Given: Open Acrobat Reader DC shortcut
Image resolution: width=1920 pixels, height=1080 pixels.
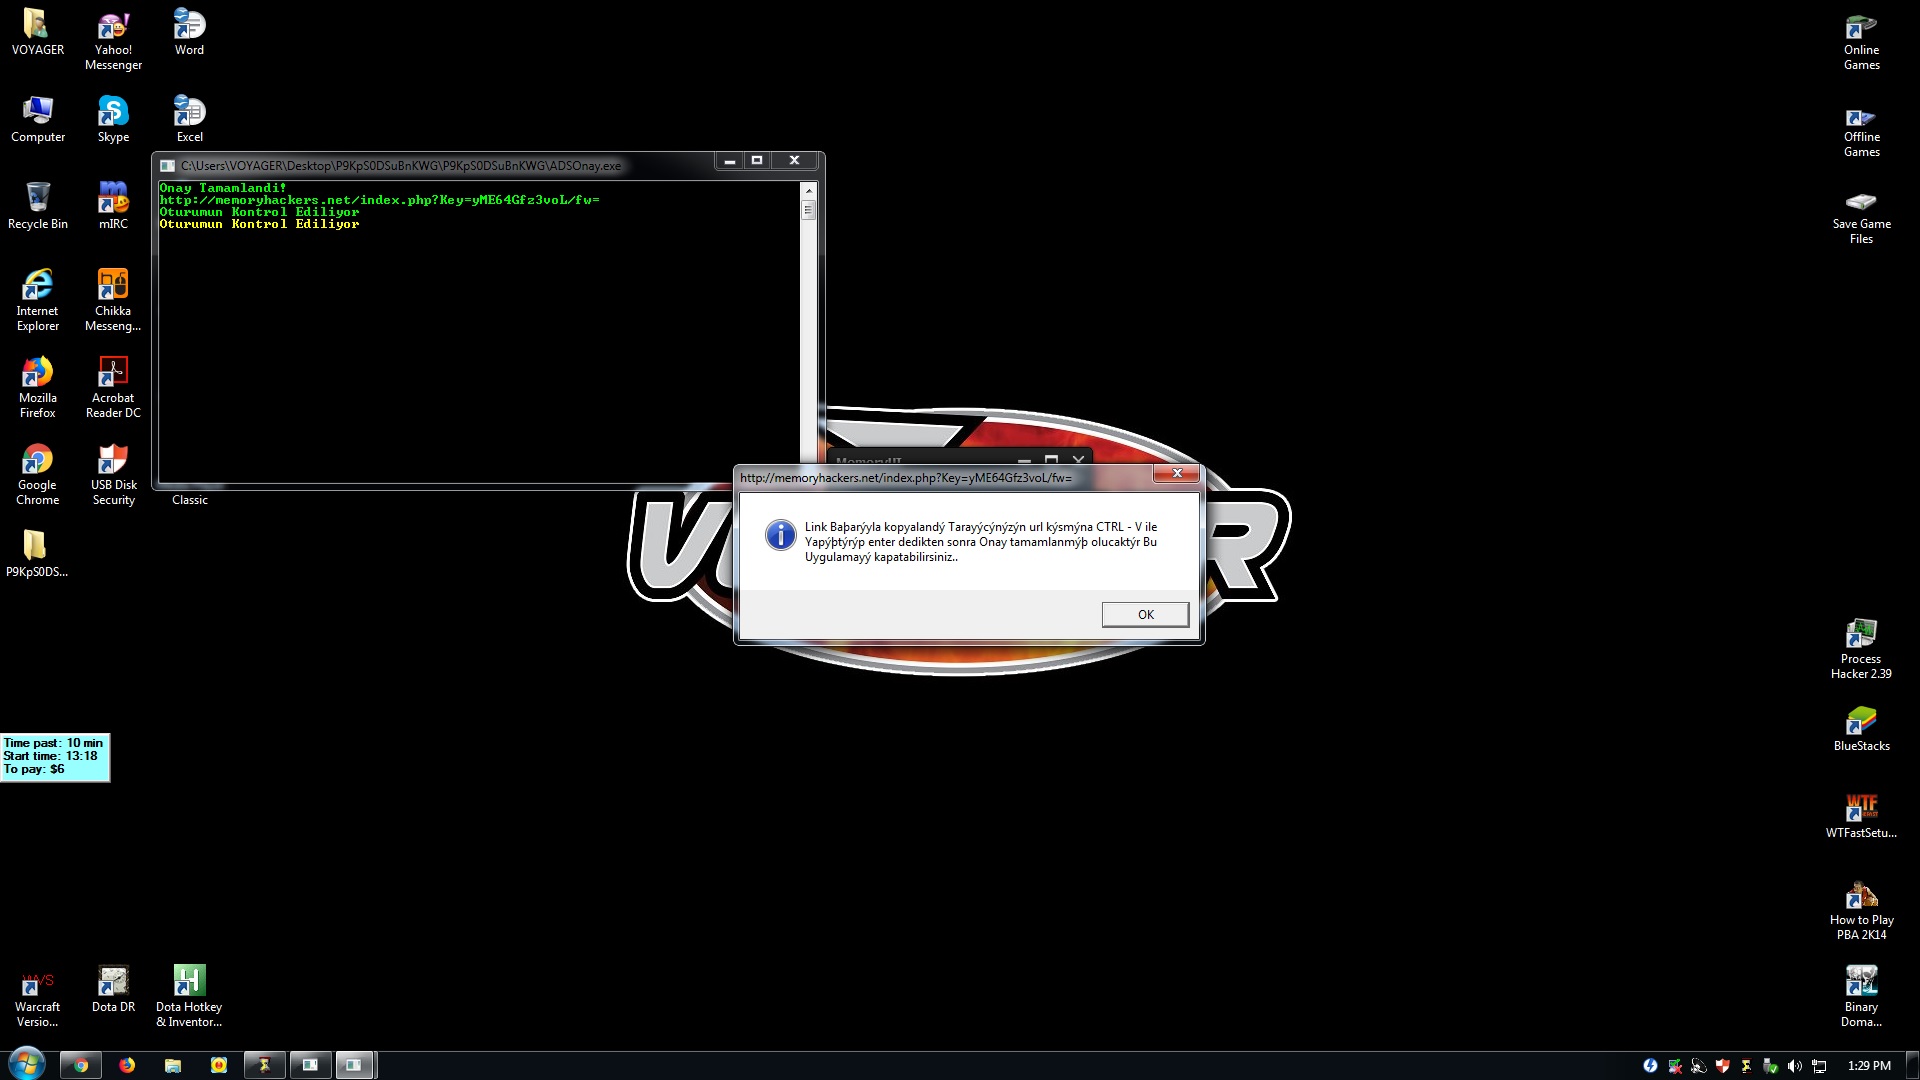Looking at the screenshot, I should (x=113, y=387).
